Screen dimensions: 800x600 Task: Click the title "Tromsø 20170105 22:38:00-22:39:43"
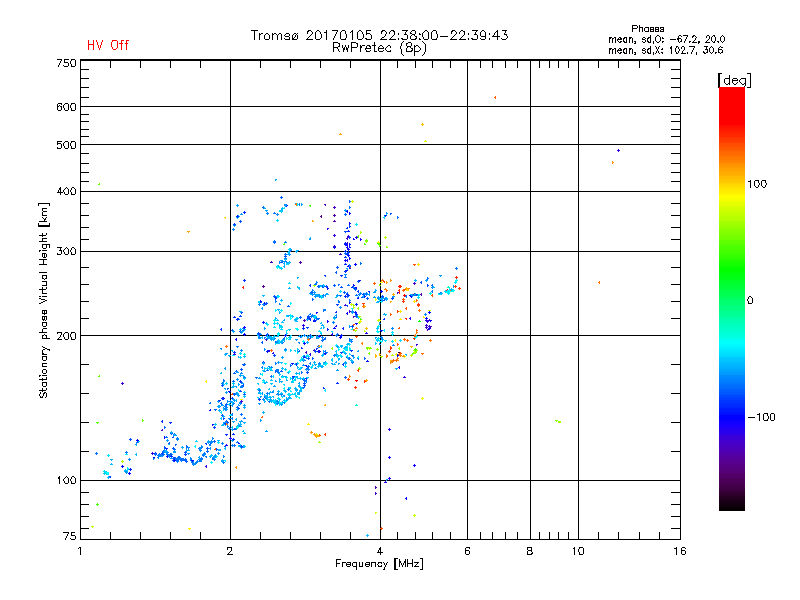point(379,35)
